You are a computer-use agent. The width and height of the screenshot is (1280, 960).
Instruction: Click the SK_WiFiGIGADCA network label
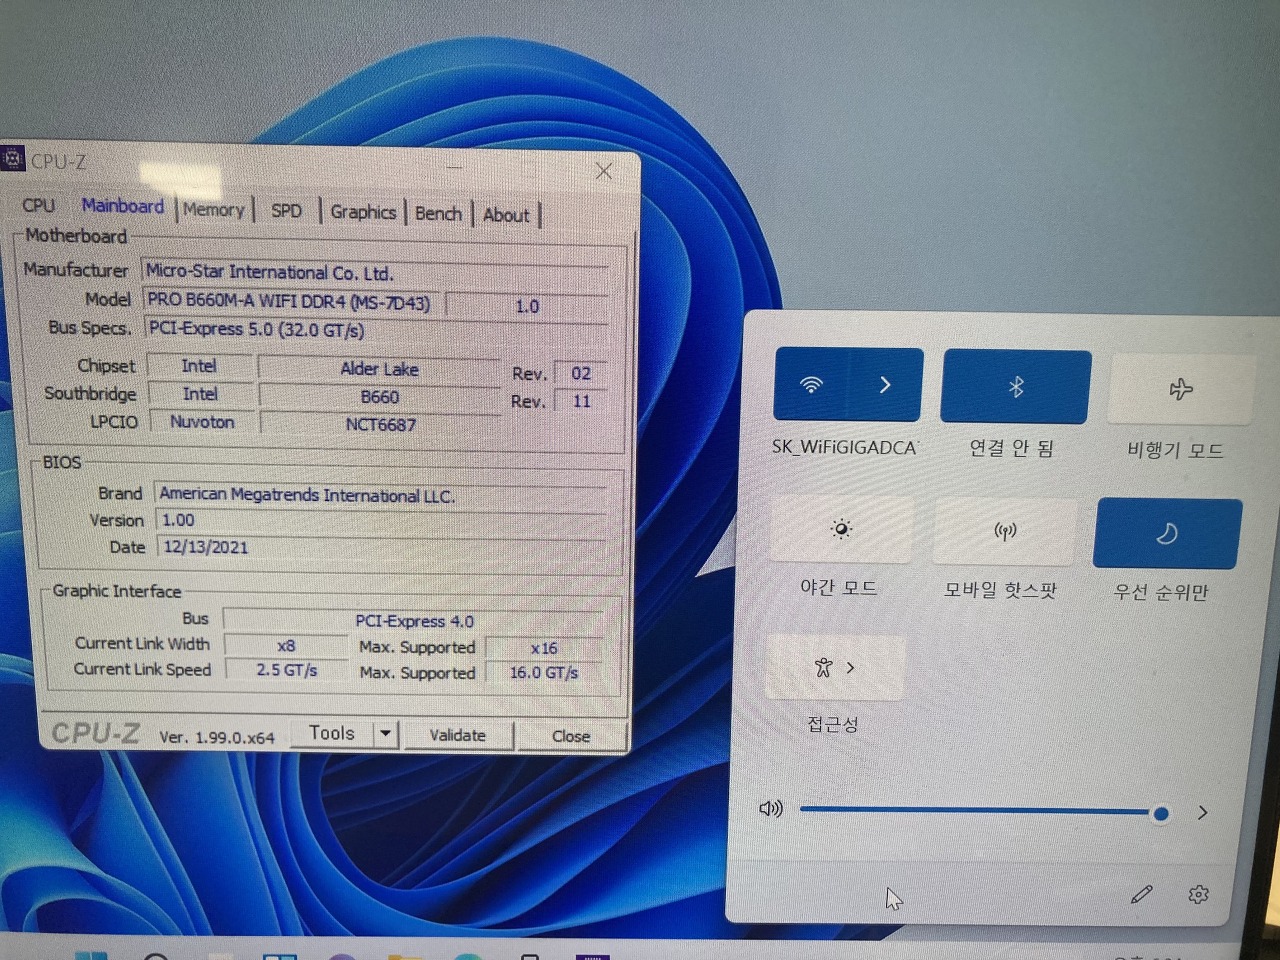[845, 447]
